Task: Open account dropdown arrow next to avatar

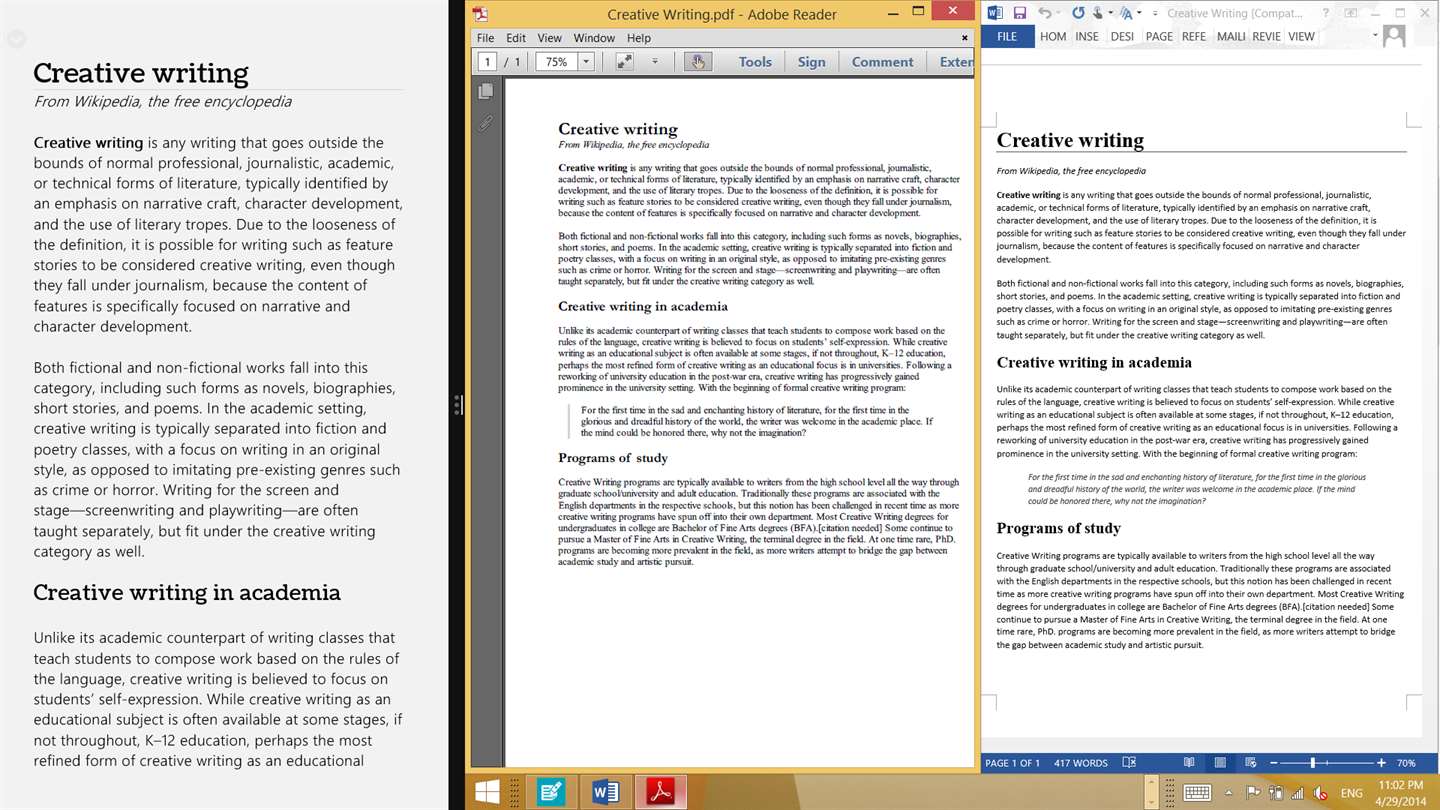Action: click(x=1375, y=36)
